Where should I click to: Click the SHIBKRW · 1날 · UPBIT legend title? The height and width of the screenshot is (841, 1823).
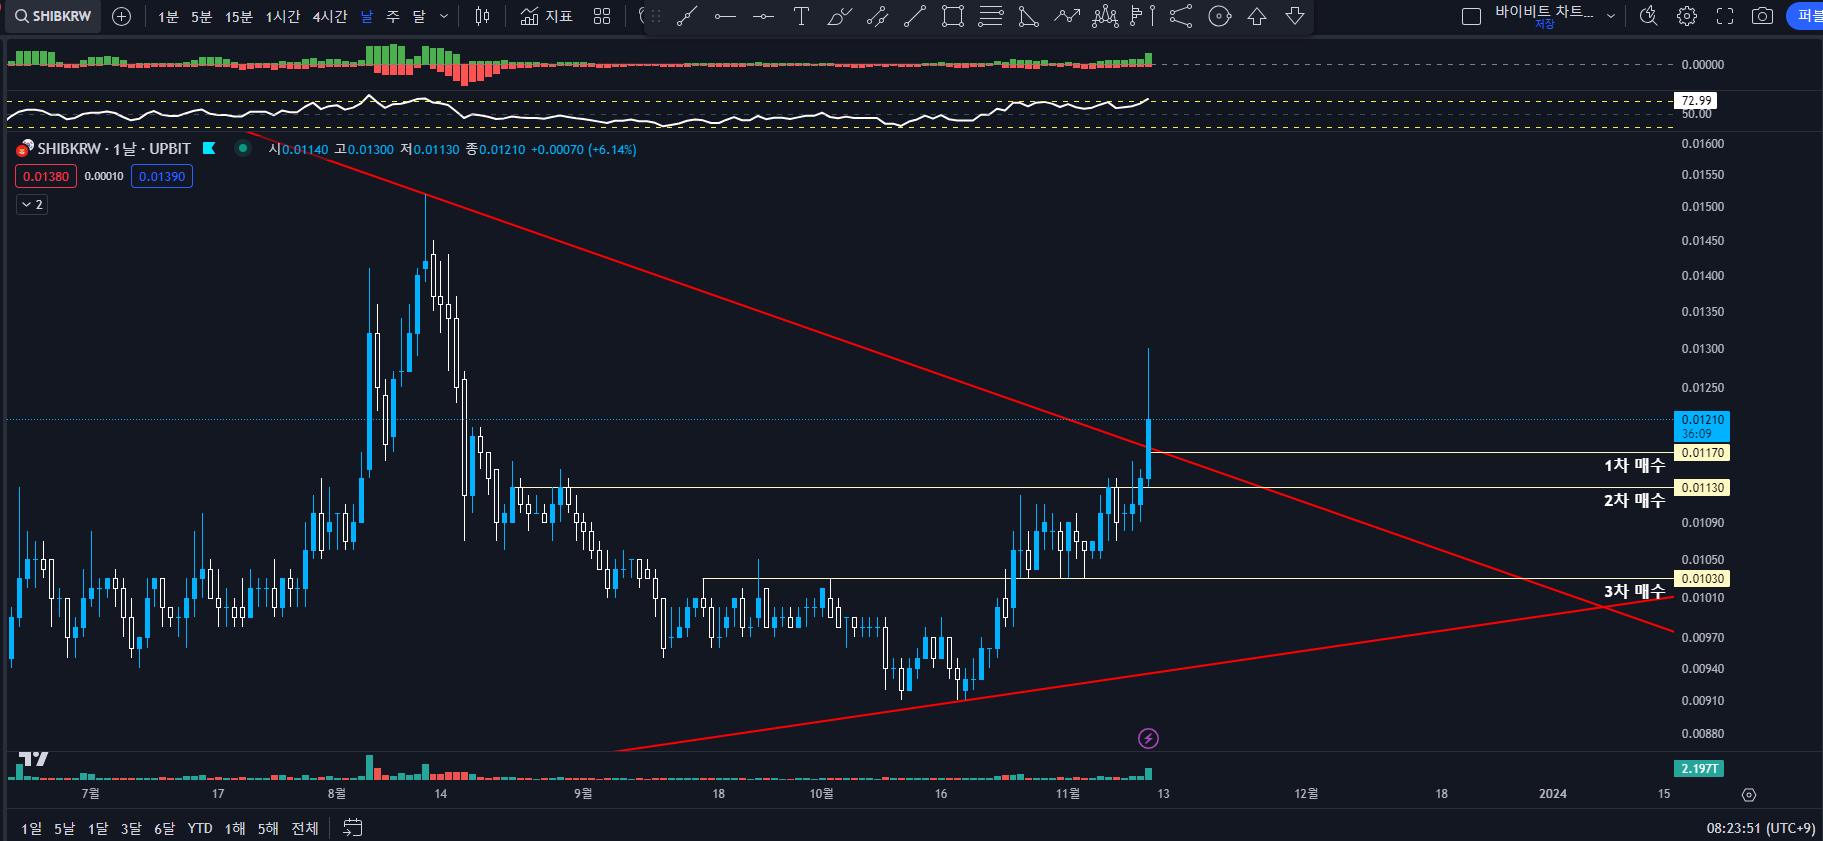(114, 149)
